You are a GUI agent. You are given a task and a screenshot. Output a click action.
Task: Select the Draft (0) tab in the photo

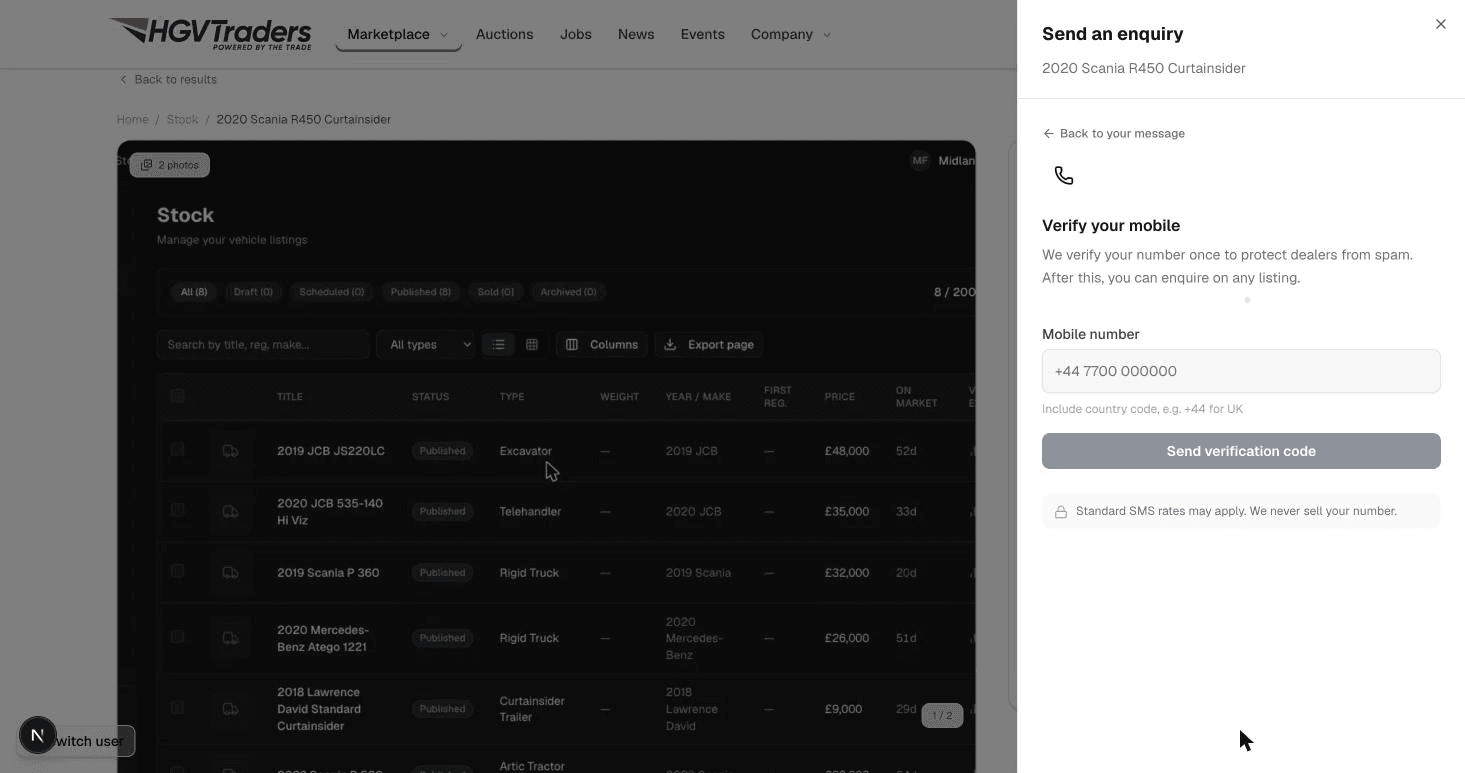(x=253, y=292)
